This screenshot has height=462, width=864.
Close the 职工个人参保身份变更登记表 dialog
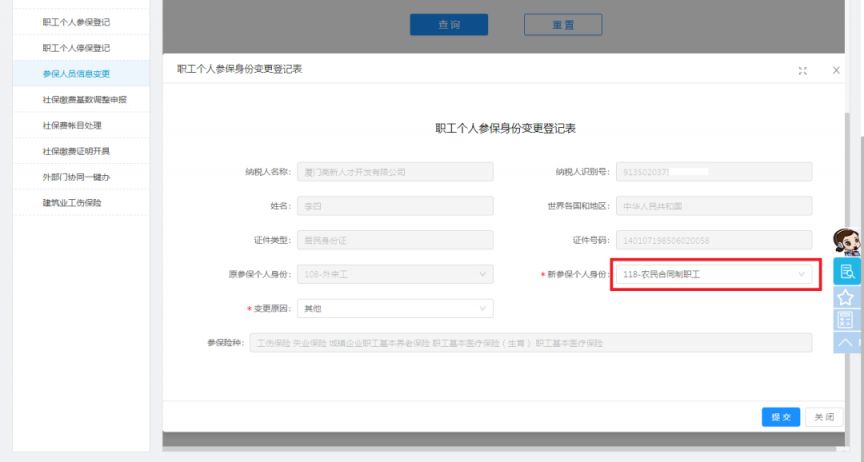[x=836, y=70]
